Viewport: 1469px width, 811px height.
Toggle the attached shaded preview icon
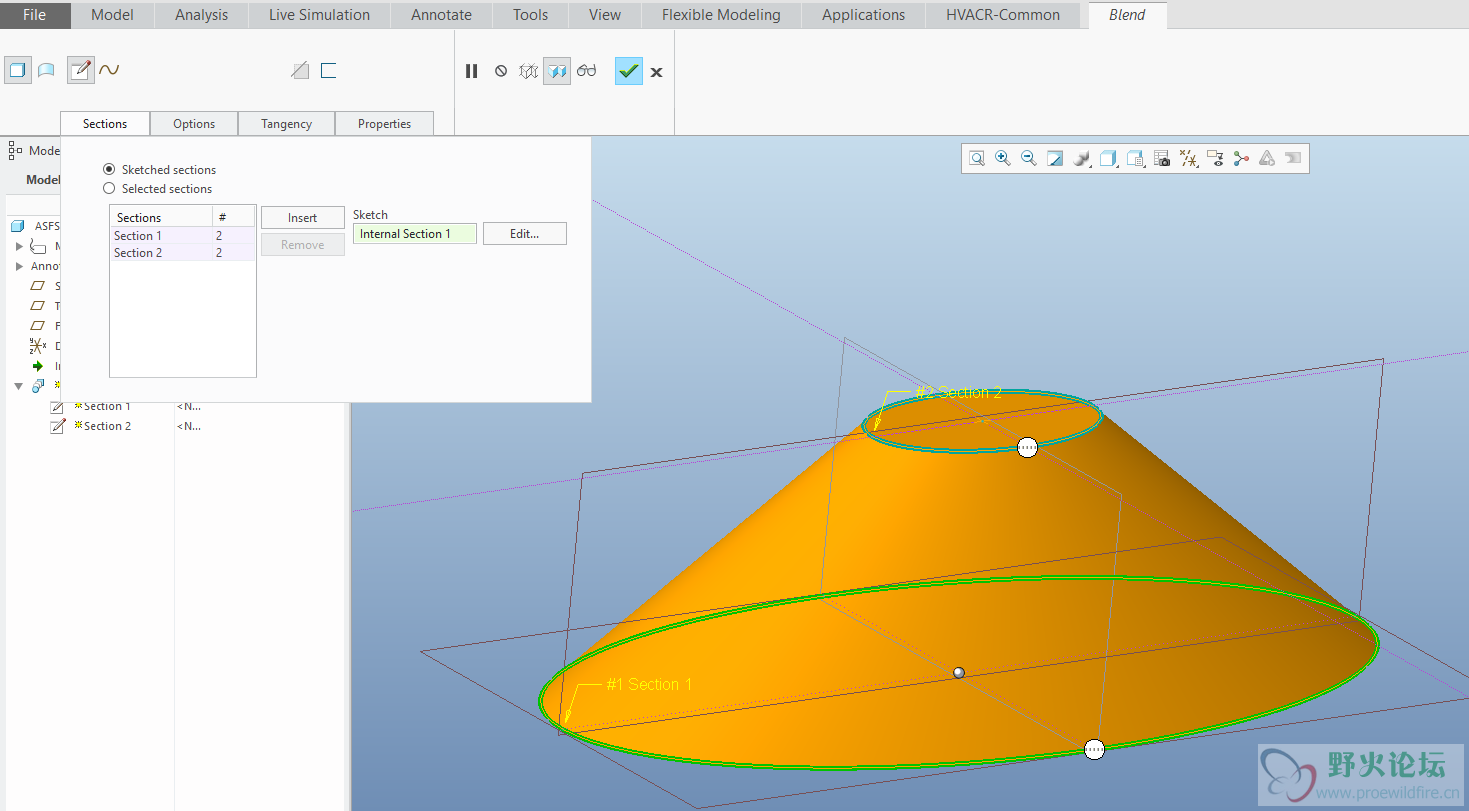point(557,71)
